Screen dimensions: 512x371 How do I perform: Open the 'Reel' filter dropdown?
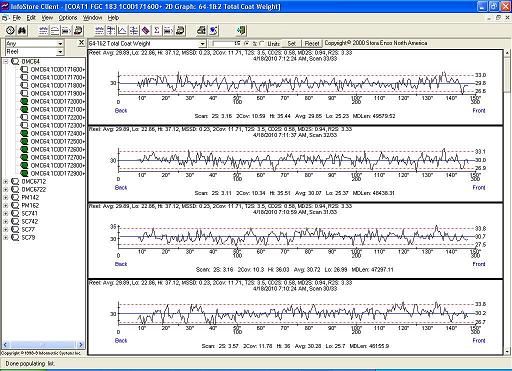tap(60, 52)
